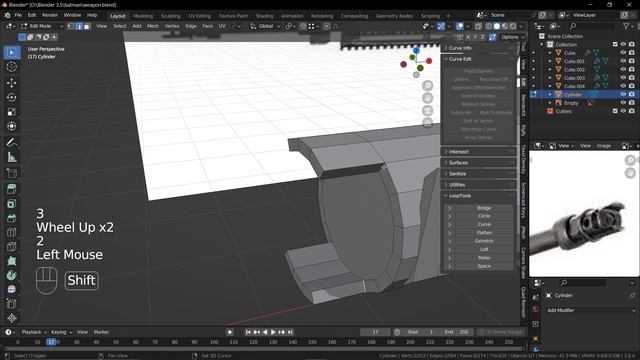Open the Global transform orientation dropdown
This screenshot has width=640, height=360.
tap(266, 26)
